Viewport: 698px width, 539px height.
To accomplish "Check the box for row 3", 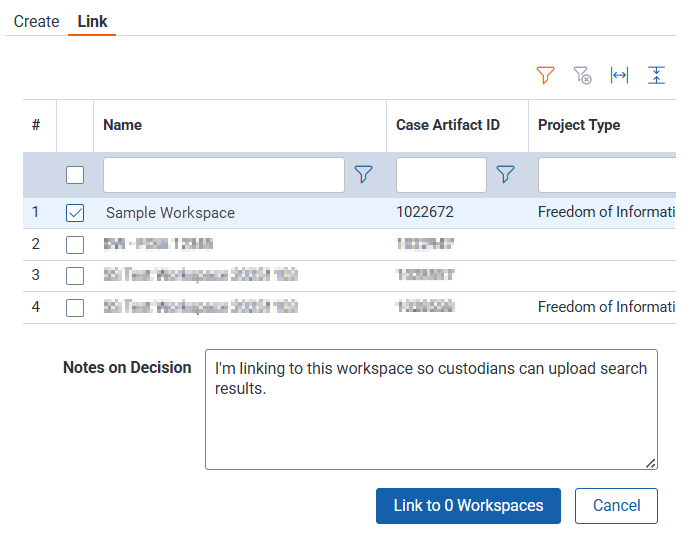I will click(75, 276).
